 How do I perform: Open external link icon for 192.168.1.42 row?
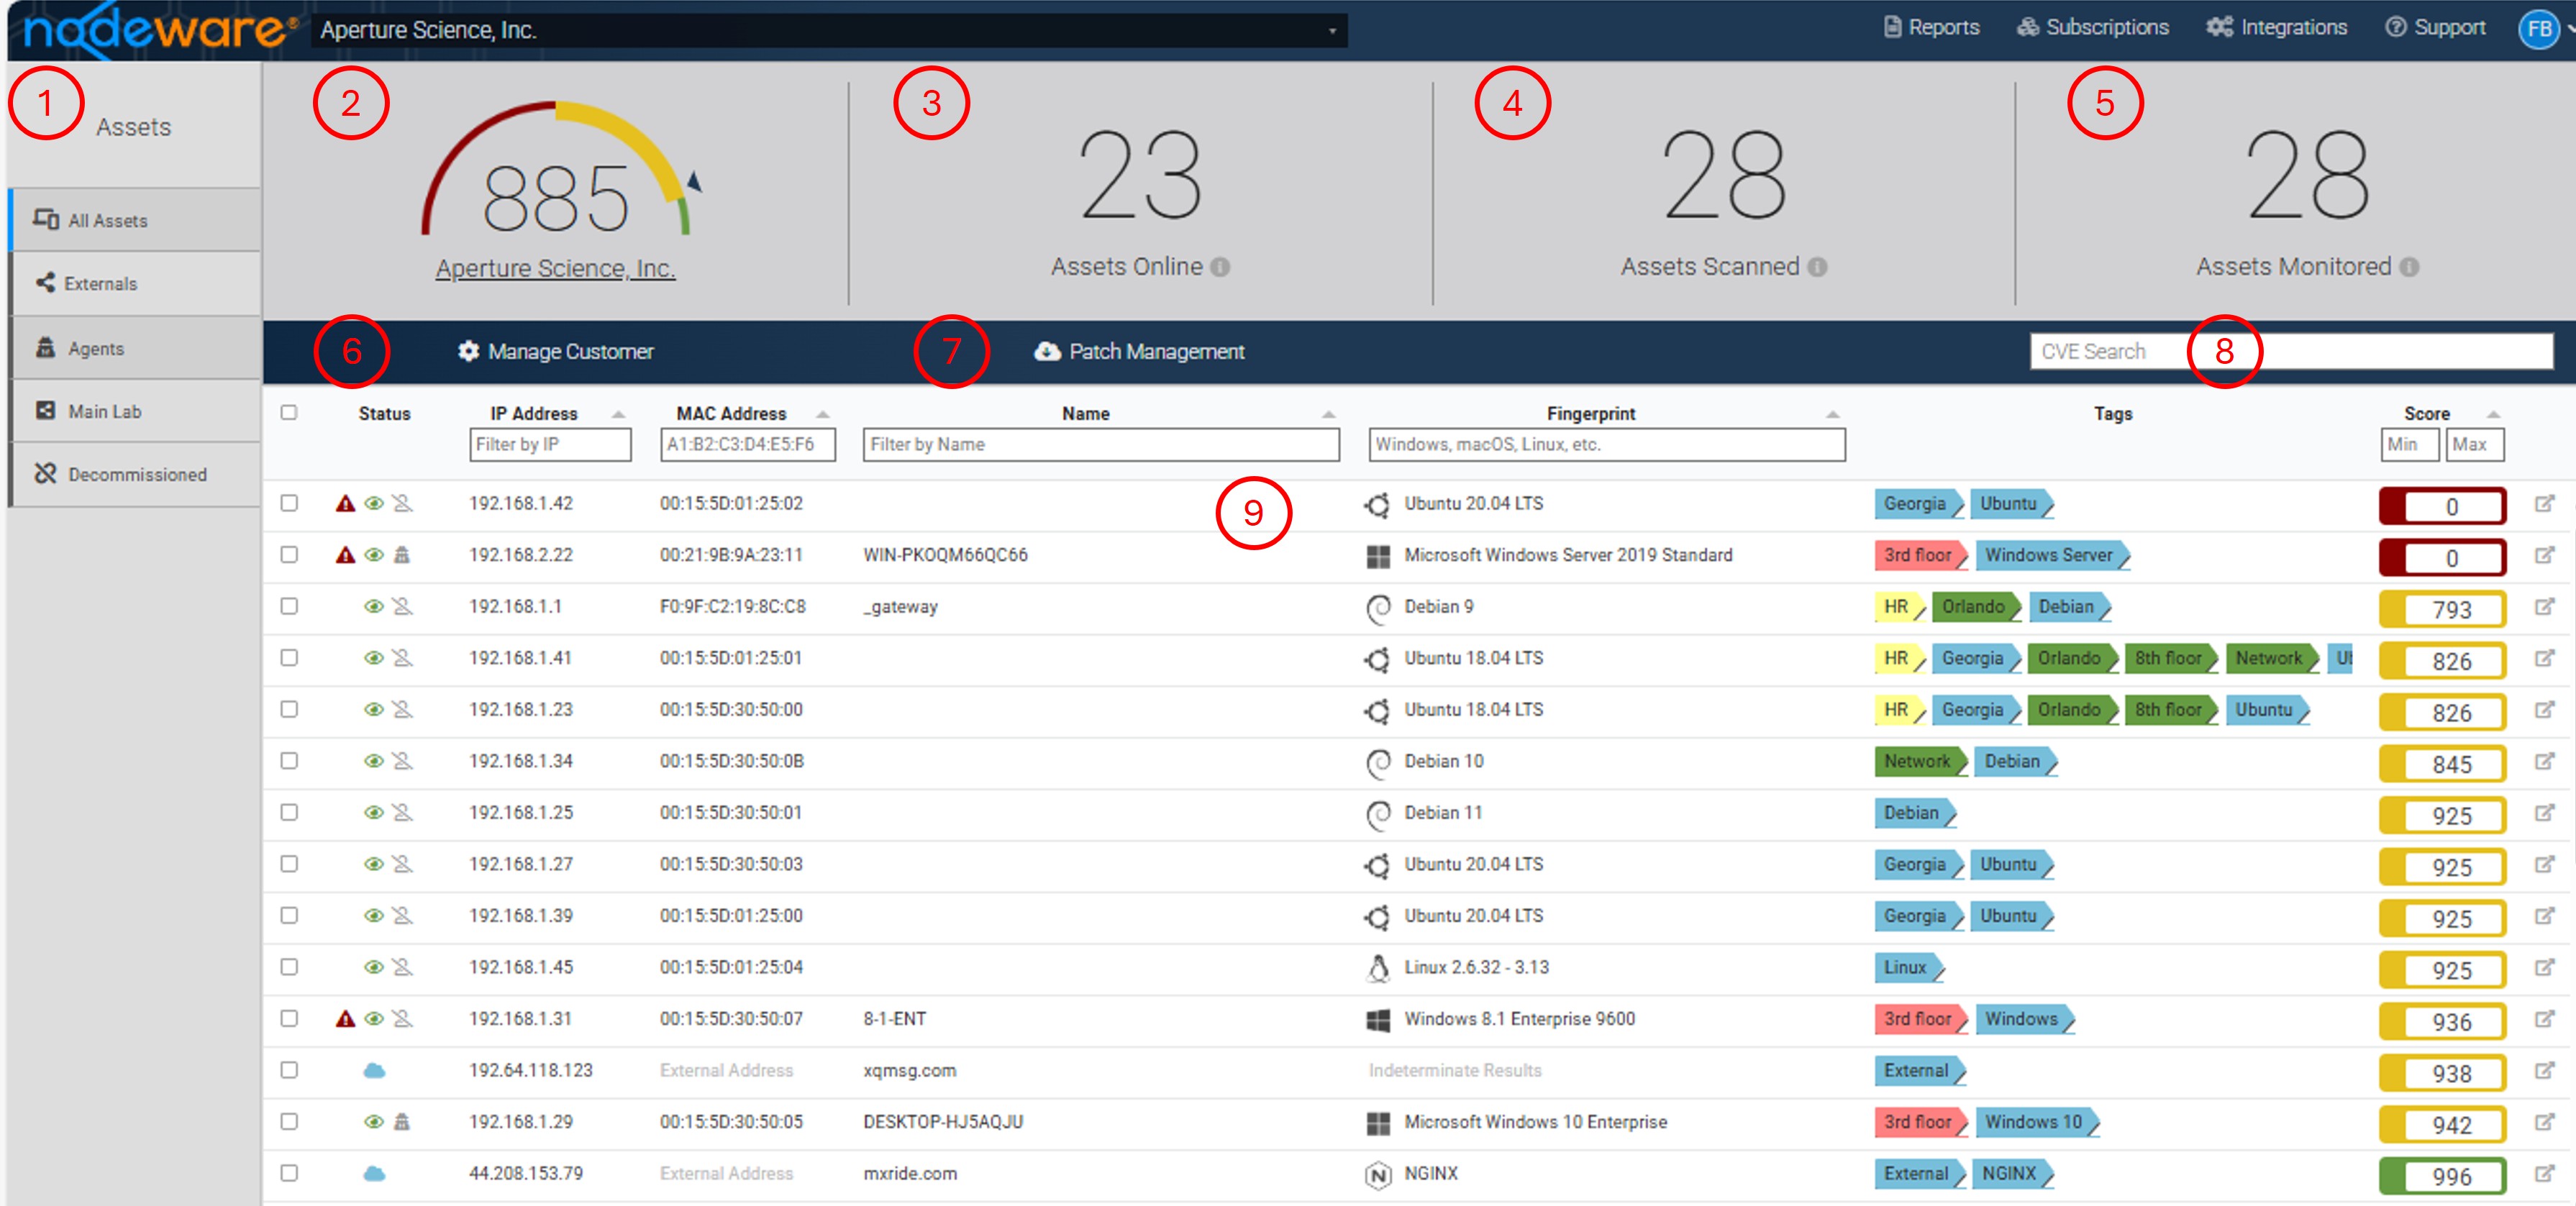point(2544,503)
